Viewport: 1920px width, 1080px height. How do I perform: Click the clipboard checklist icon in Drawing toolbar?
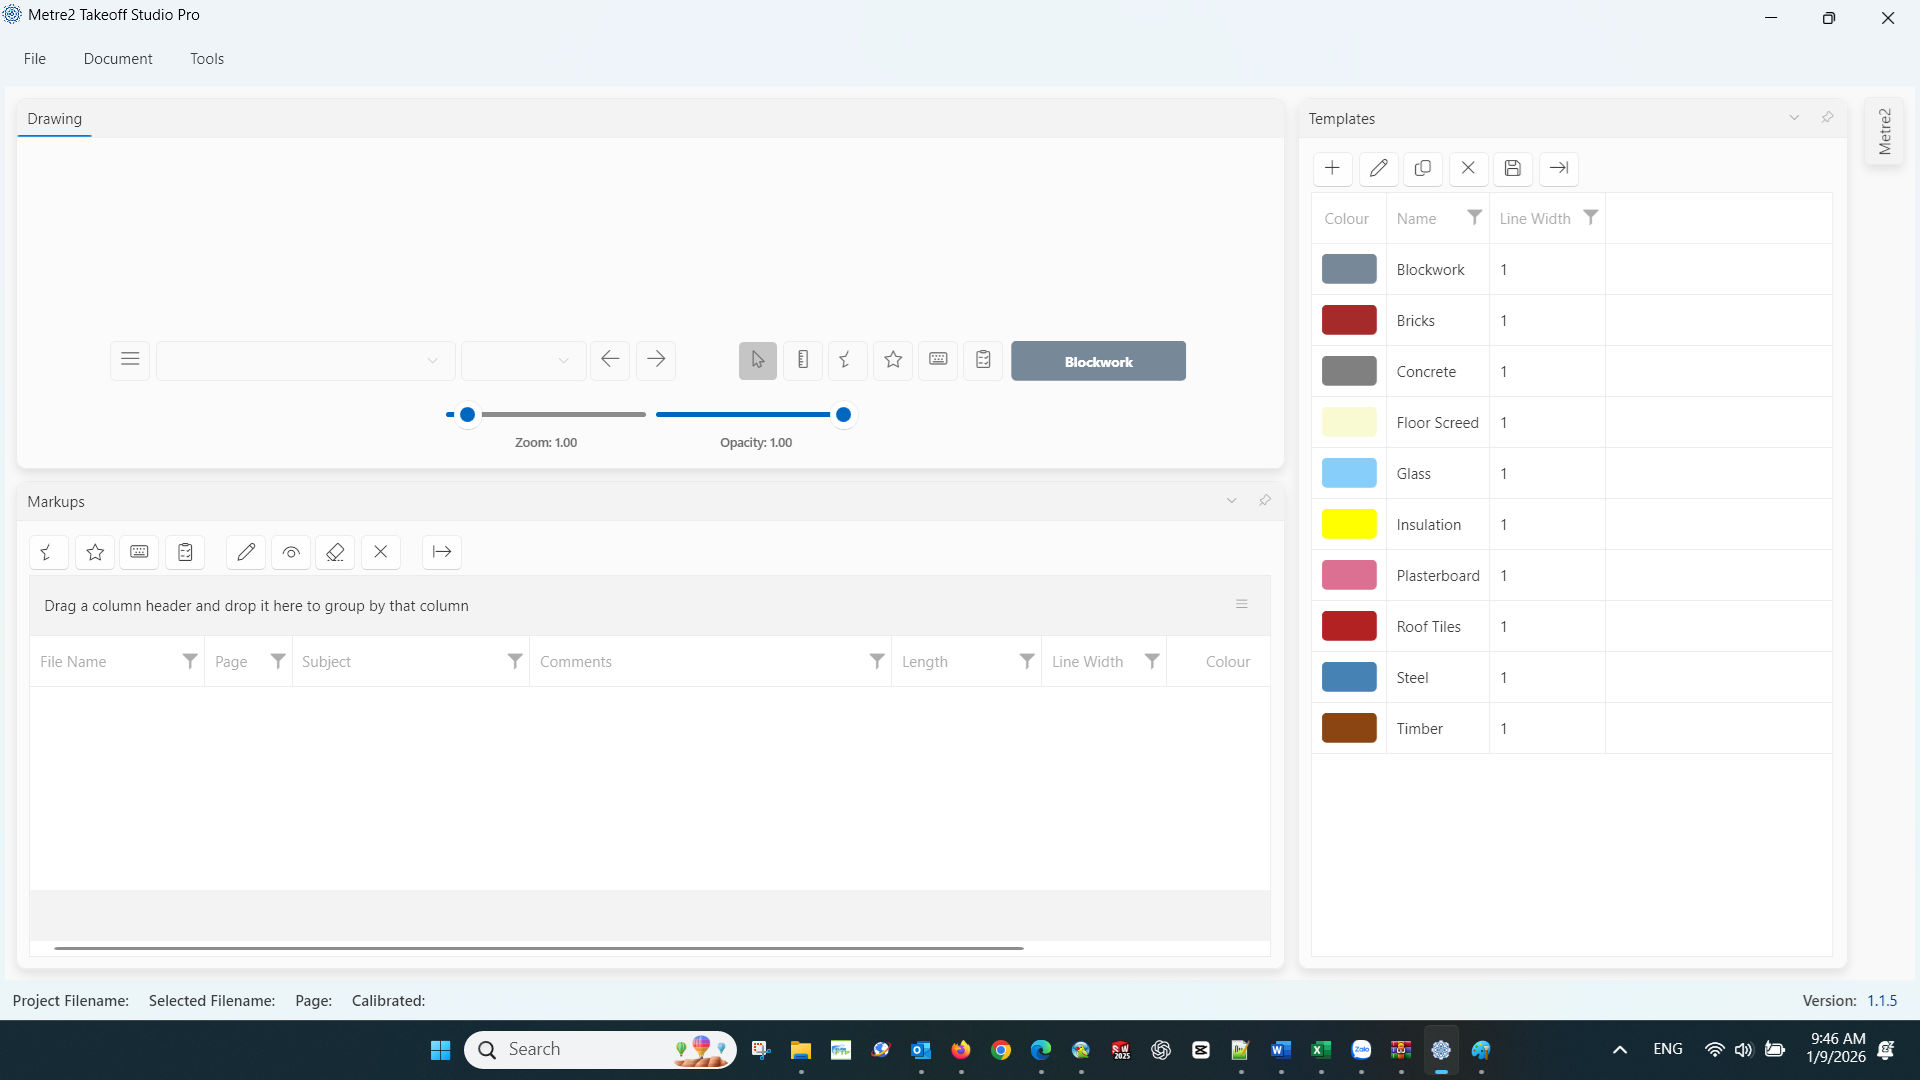pos(983,360)
